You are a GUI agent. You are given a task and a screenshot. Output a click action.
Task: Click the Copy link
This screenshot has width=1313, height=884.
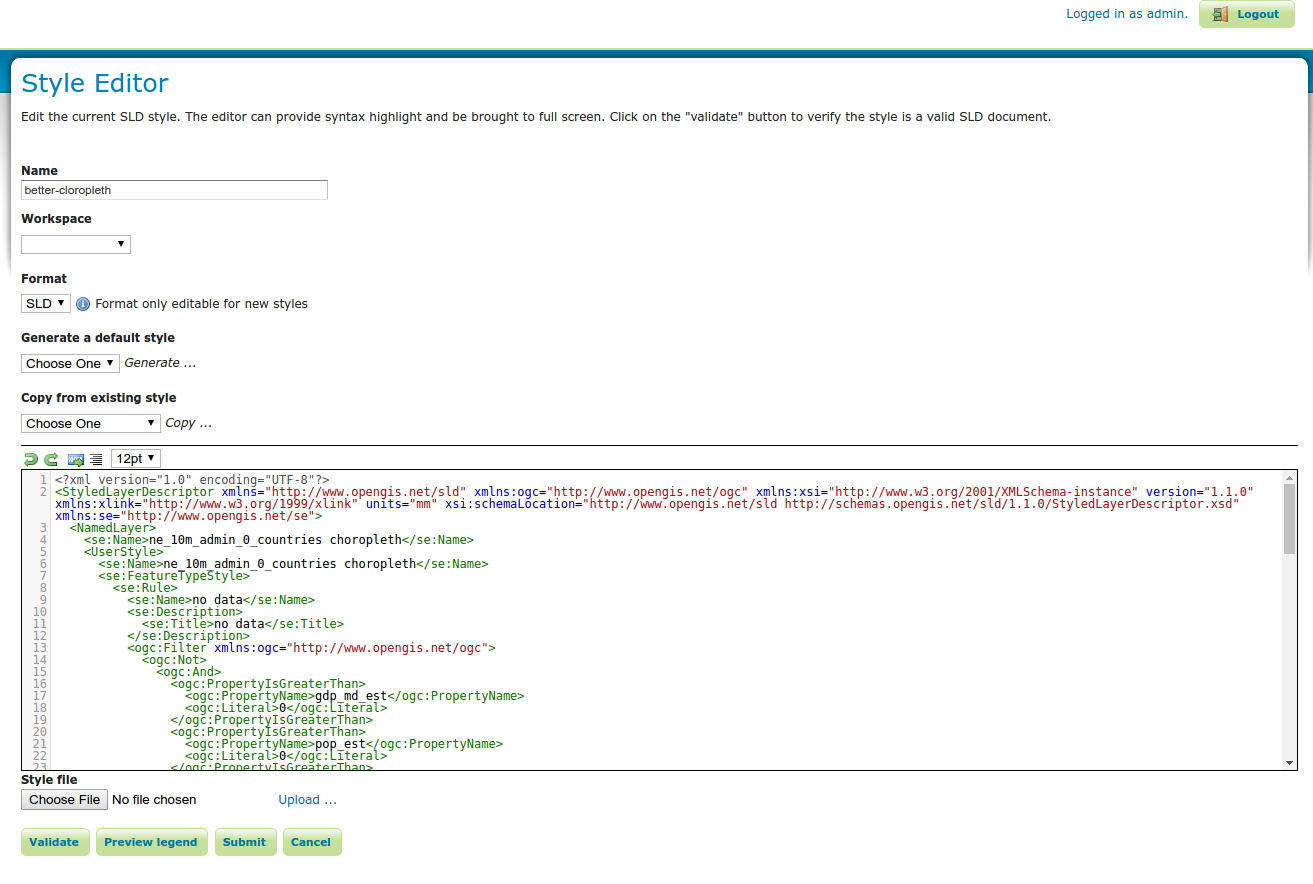click(189, 423)
